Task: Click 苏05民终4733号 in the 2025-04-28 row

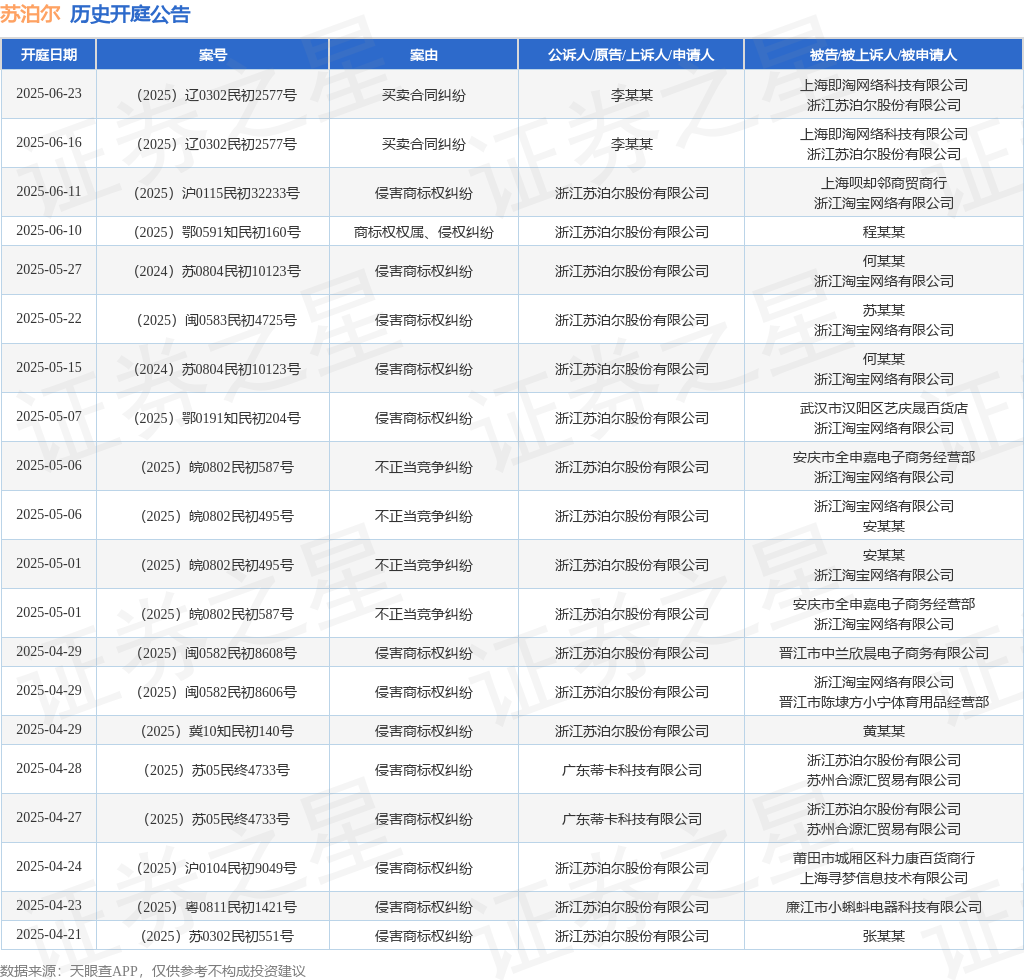Action: pyautogui.click(x=240, y=770)
